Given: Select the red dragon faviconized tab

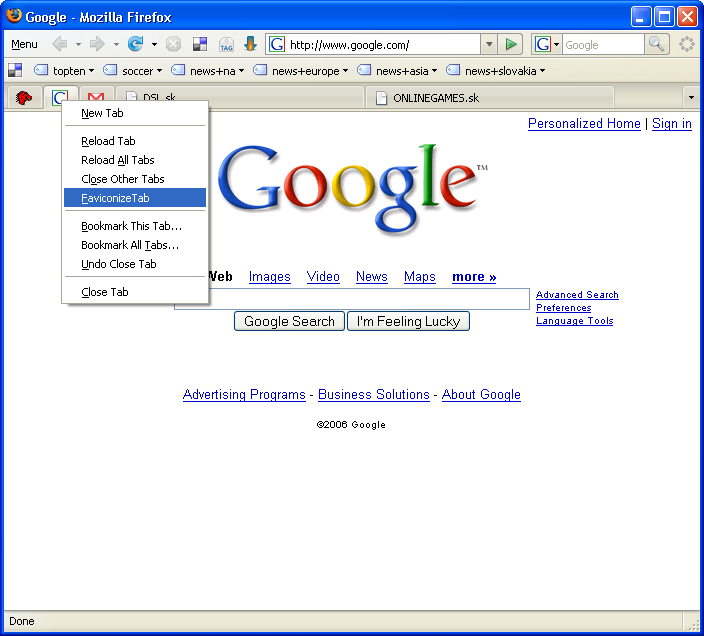Looking at the screenshot, I should [x=23, y=97].
